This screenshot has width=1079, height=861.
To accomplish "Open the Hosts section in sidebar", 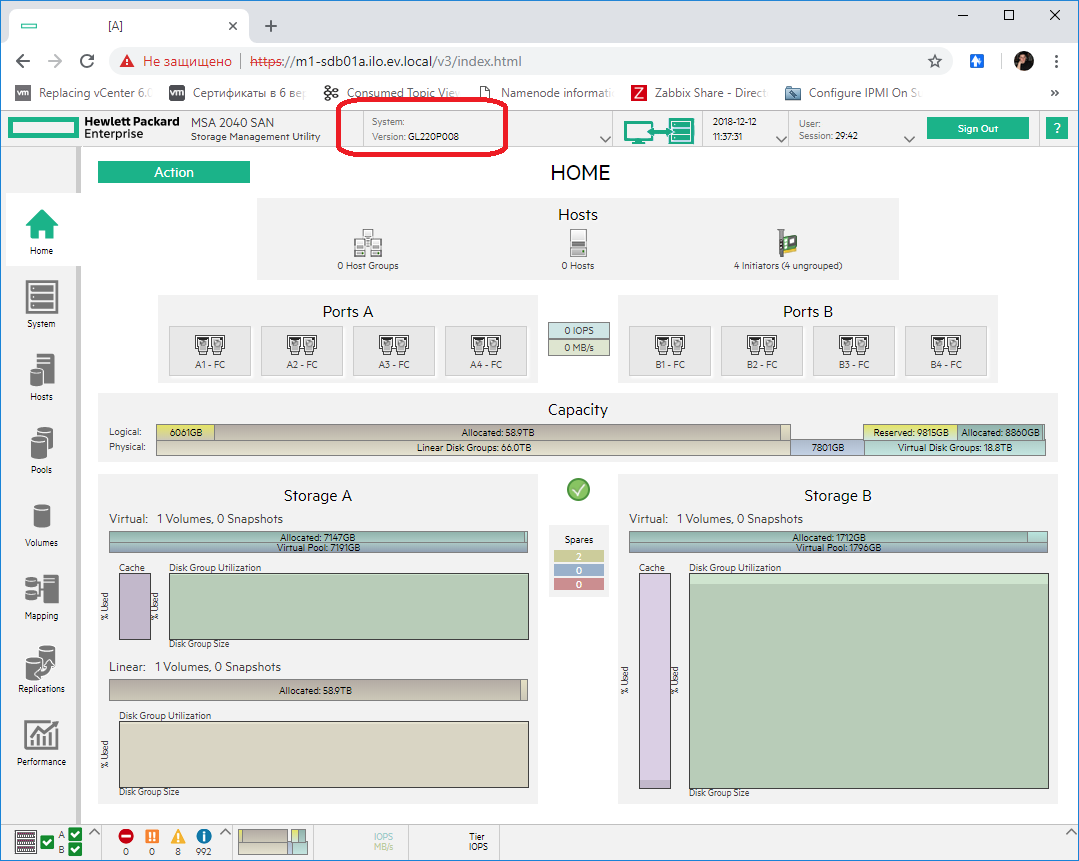I will click(x=41, y=377).
